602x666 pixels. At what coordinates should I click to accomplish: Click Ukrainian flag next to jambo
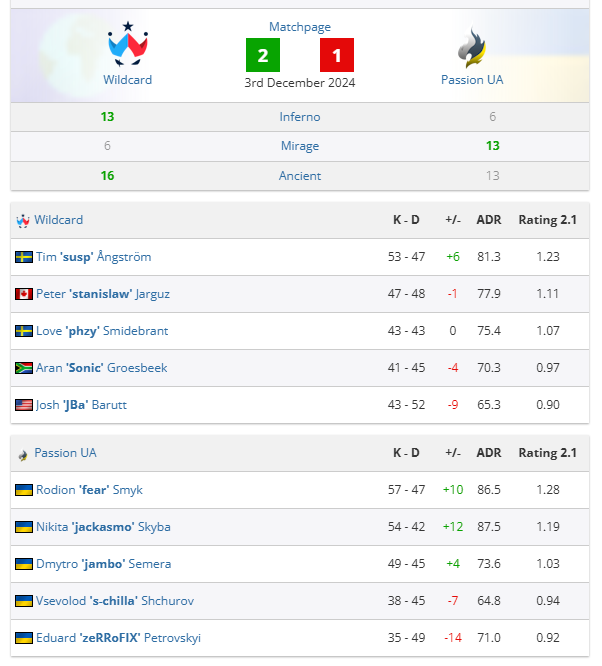coord(24,564)
